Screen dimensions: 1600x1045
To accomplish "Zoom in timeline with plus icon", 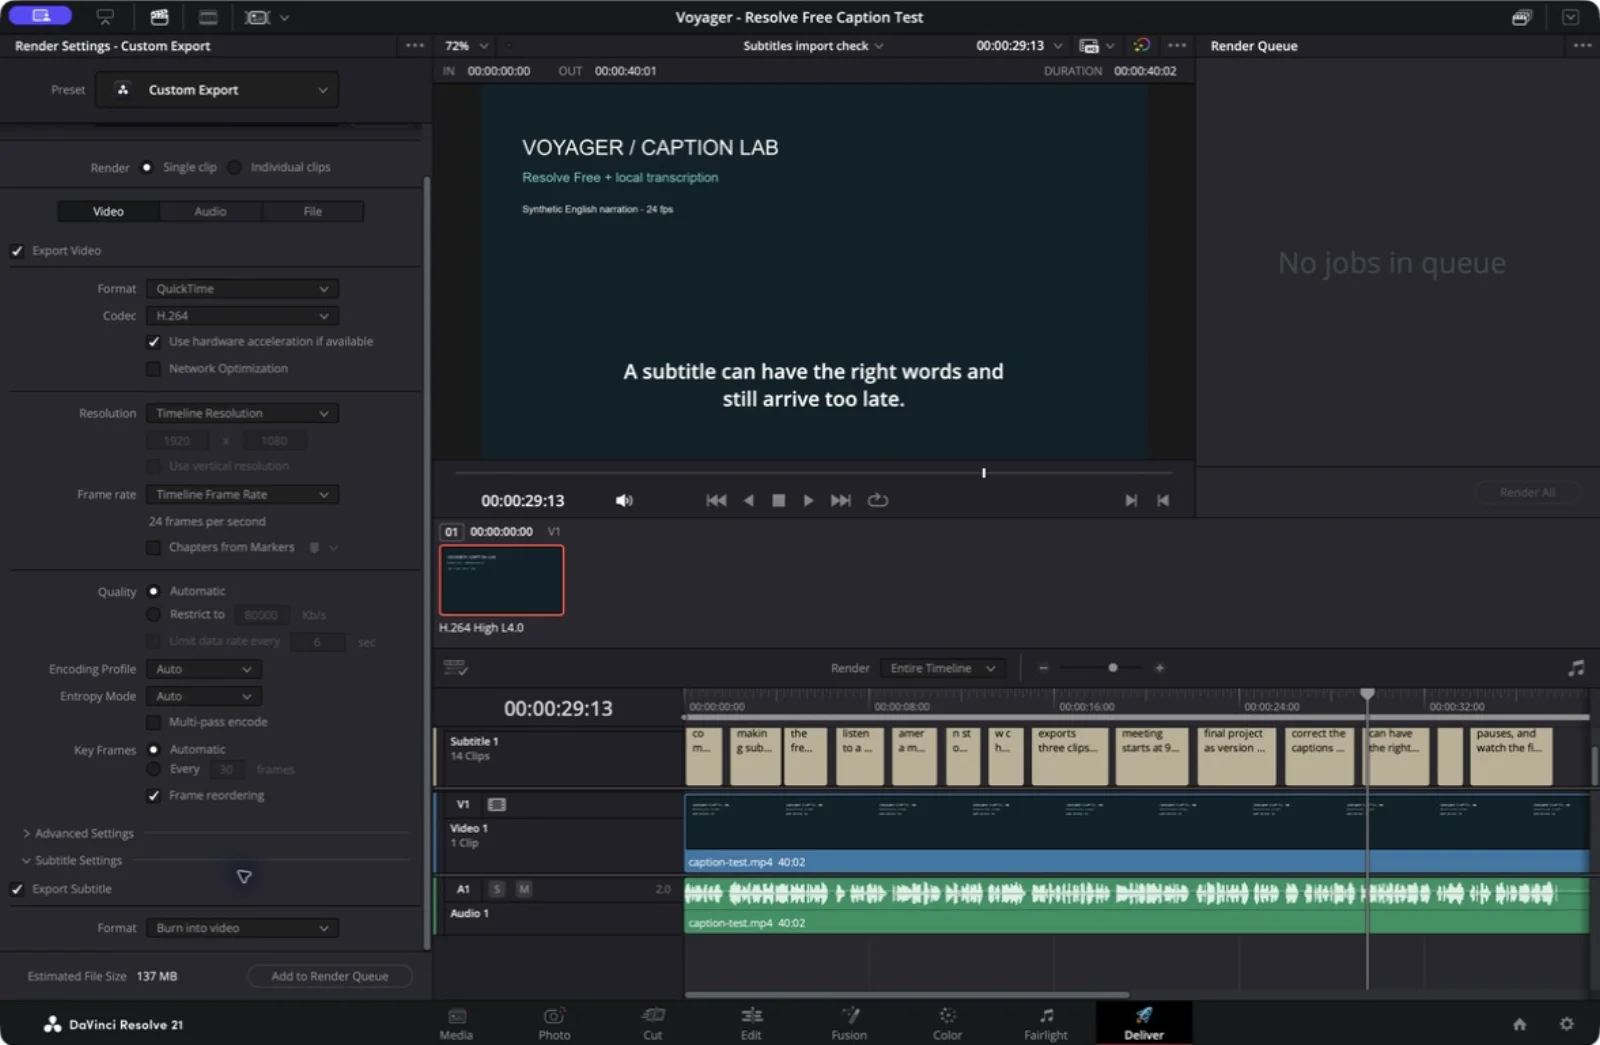I will (1159, 668).
